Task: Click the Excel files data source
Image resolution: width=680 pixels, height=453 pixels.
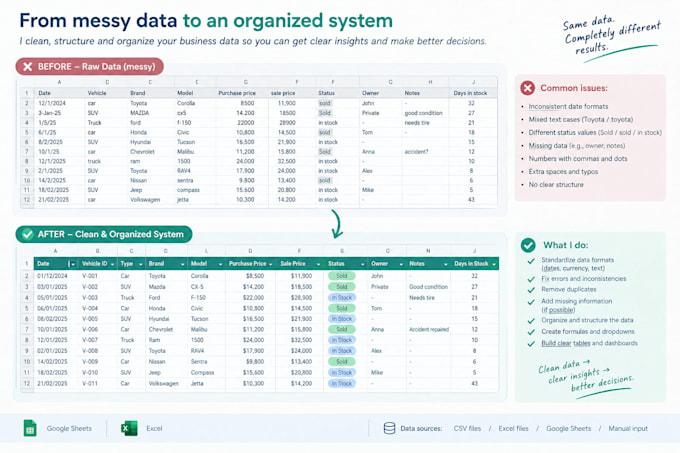Action: tap(513, 428)
